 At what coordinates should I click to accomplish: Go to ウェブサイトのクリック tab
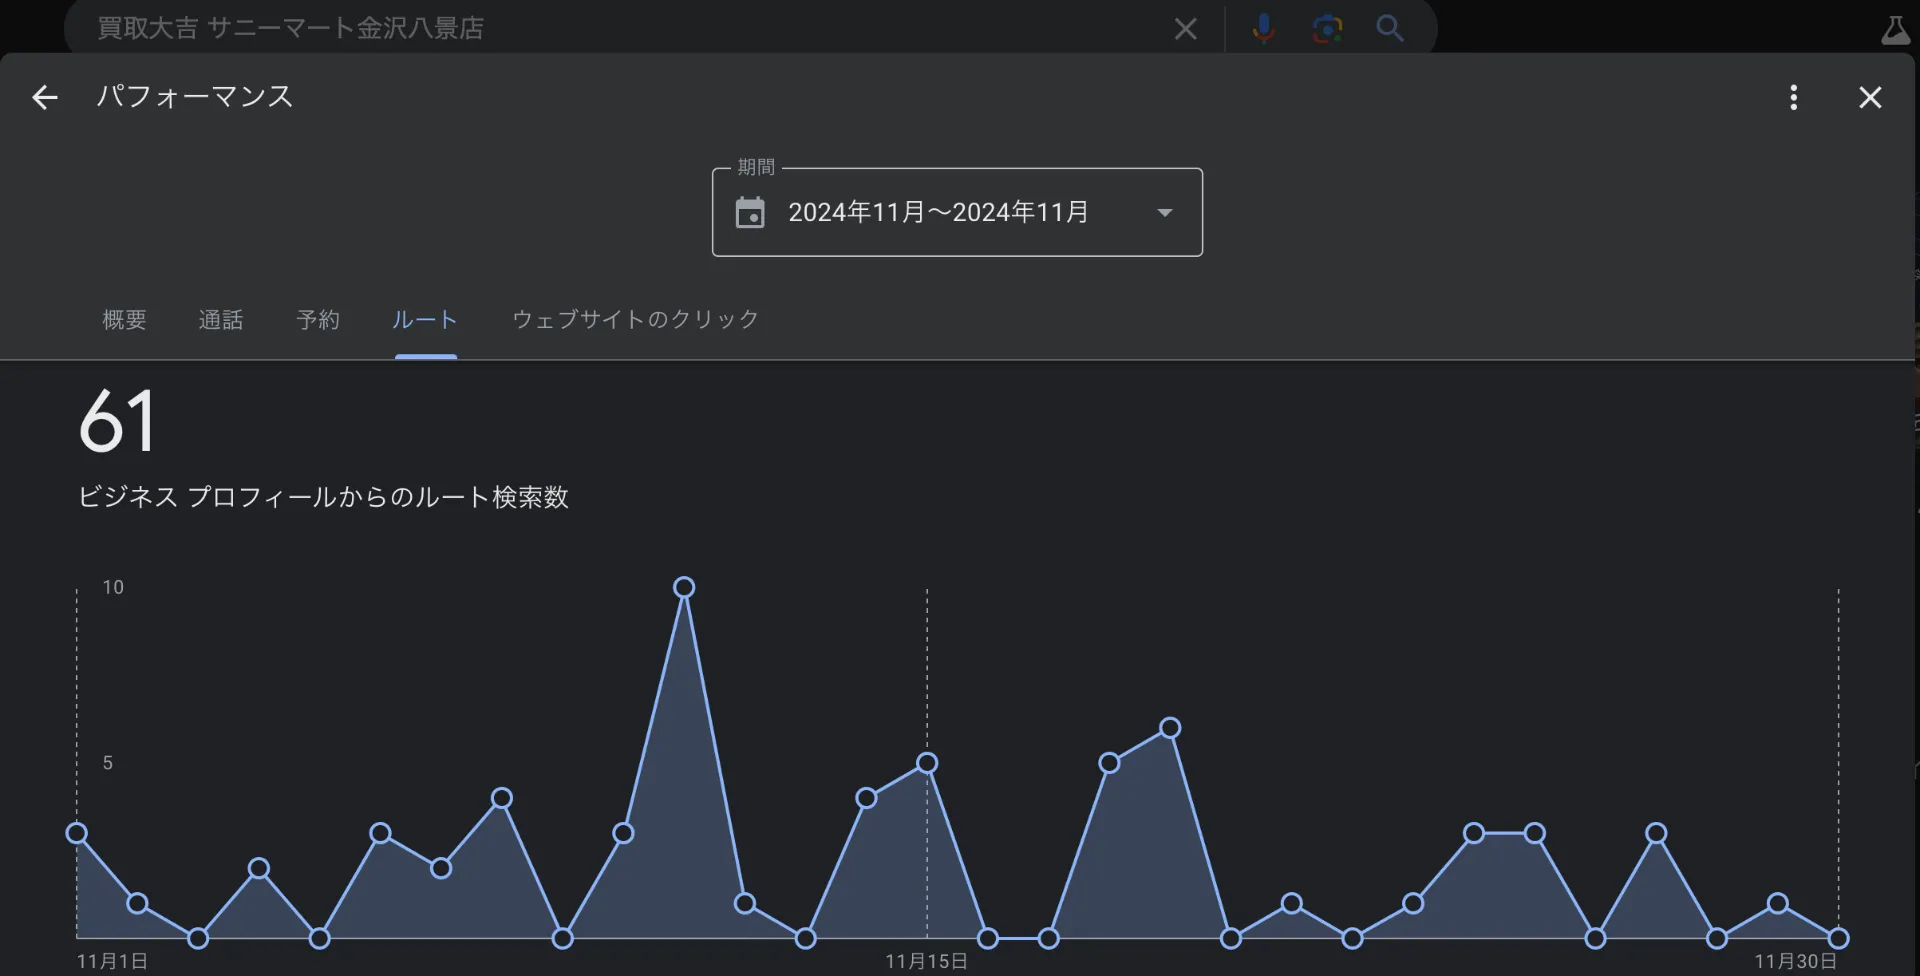(x=635, y=320)
